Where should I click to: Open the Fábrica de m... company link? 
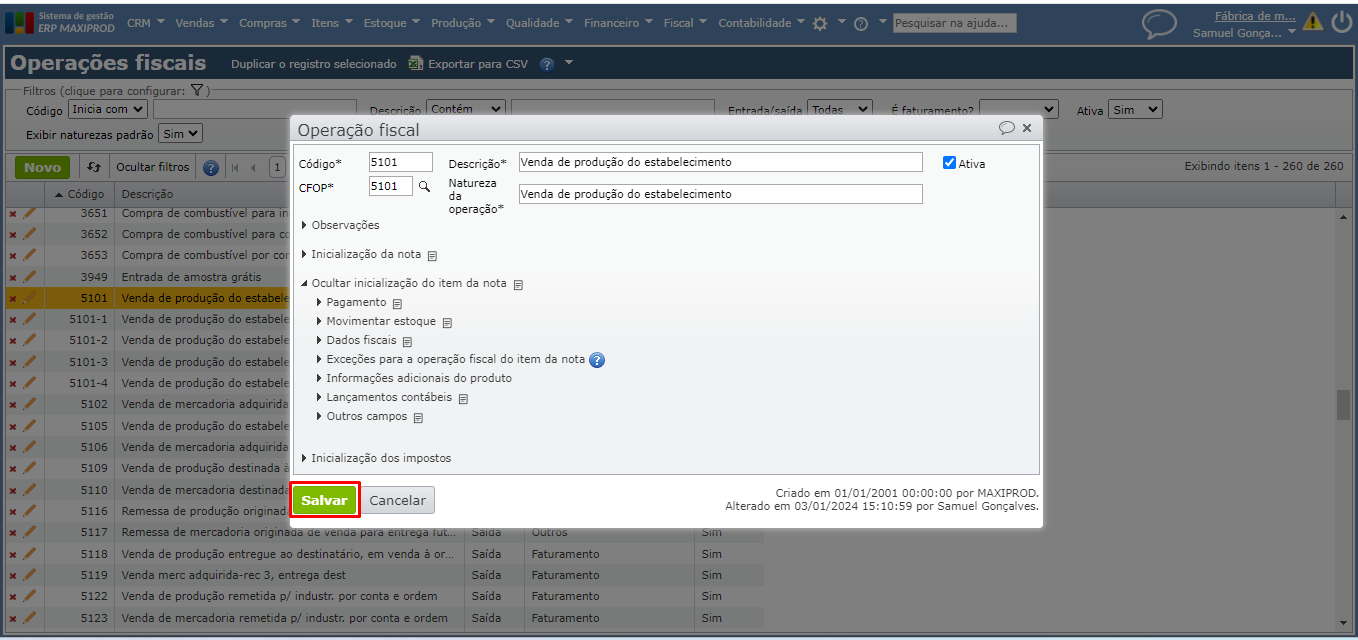[1255, 16]
